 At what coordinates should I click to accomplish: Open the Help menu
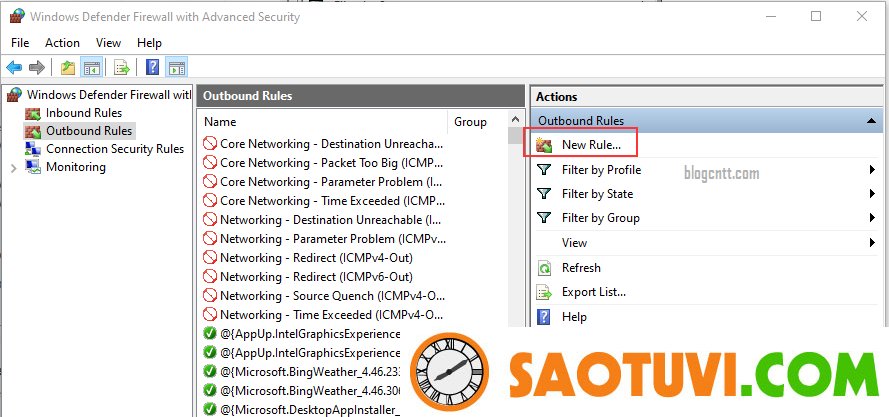pyautogui.click(x=149, y=43)
